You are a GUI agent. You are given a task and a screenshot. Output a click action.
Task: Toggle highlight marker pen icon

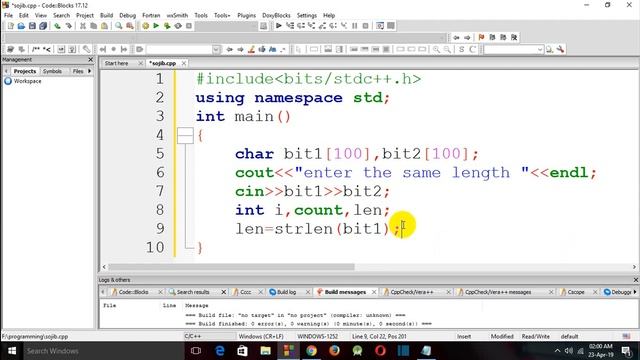pos(251,49)
